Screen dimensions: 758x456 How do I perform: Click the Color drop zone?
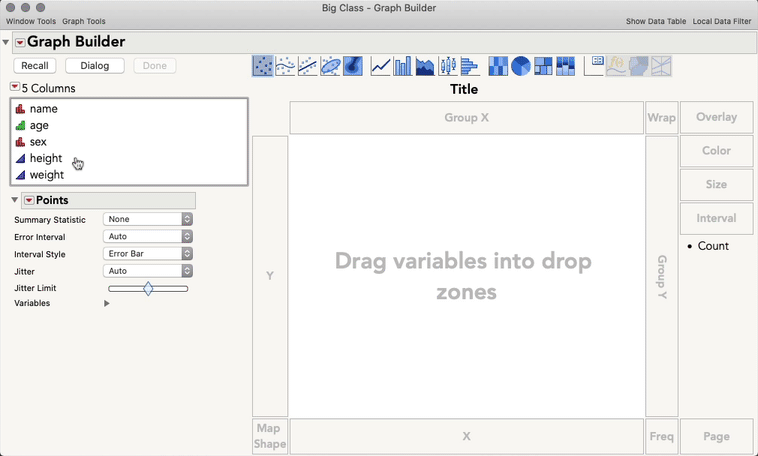[x=716, y=150]
